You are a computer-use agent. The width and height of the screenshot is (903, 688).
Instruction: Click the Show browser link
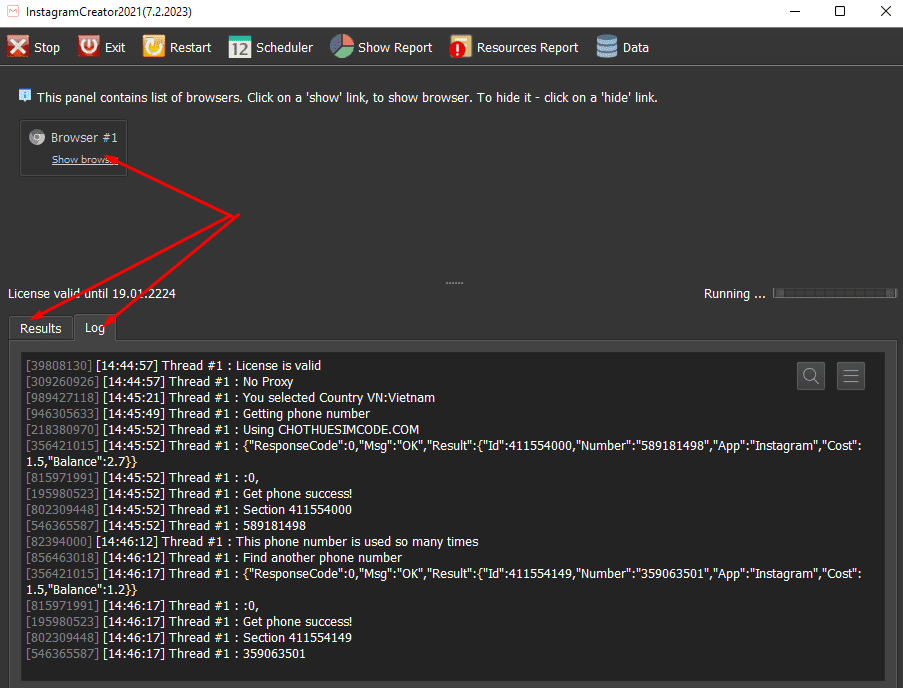pyautogui.click(x=85, y=159)
